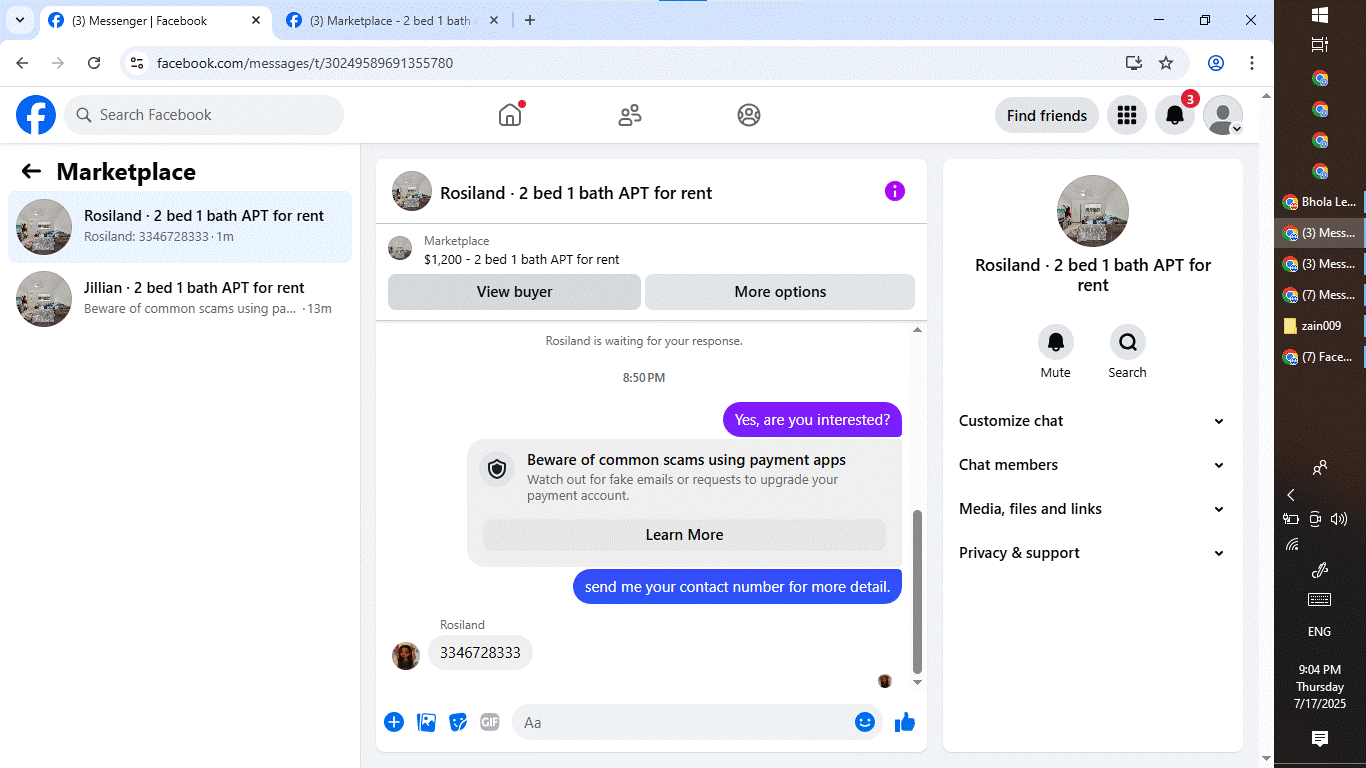Viewport: 1366px width, 768px height.
Task: Open the Friends icon in the top navigation
Action: pos(630,115)
